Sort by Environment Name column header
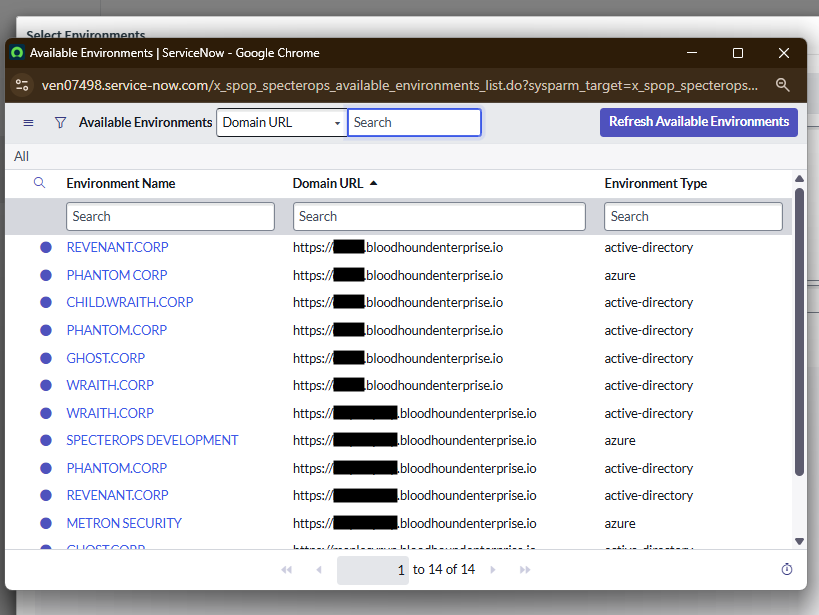The height and width of the screenshot is (615, 819). [121, 183]
